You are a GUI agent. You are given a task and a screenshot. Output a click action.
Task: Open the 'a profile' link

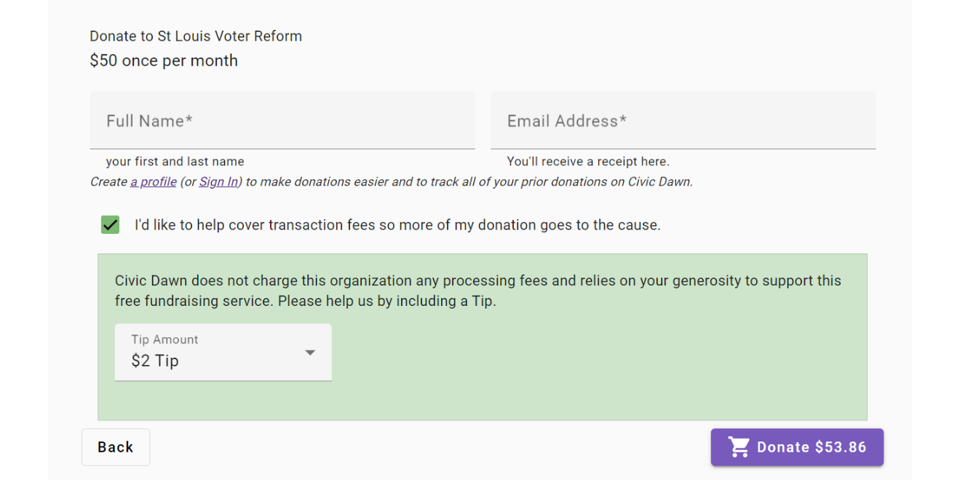(153, 182)
